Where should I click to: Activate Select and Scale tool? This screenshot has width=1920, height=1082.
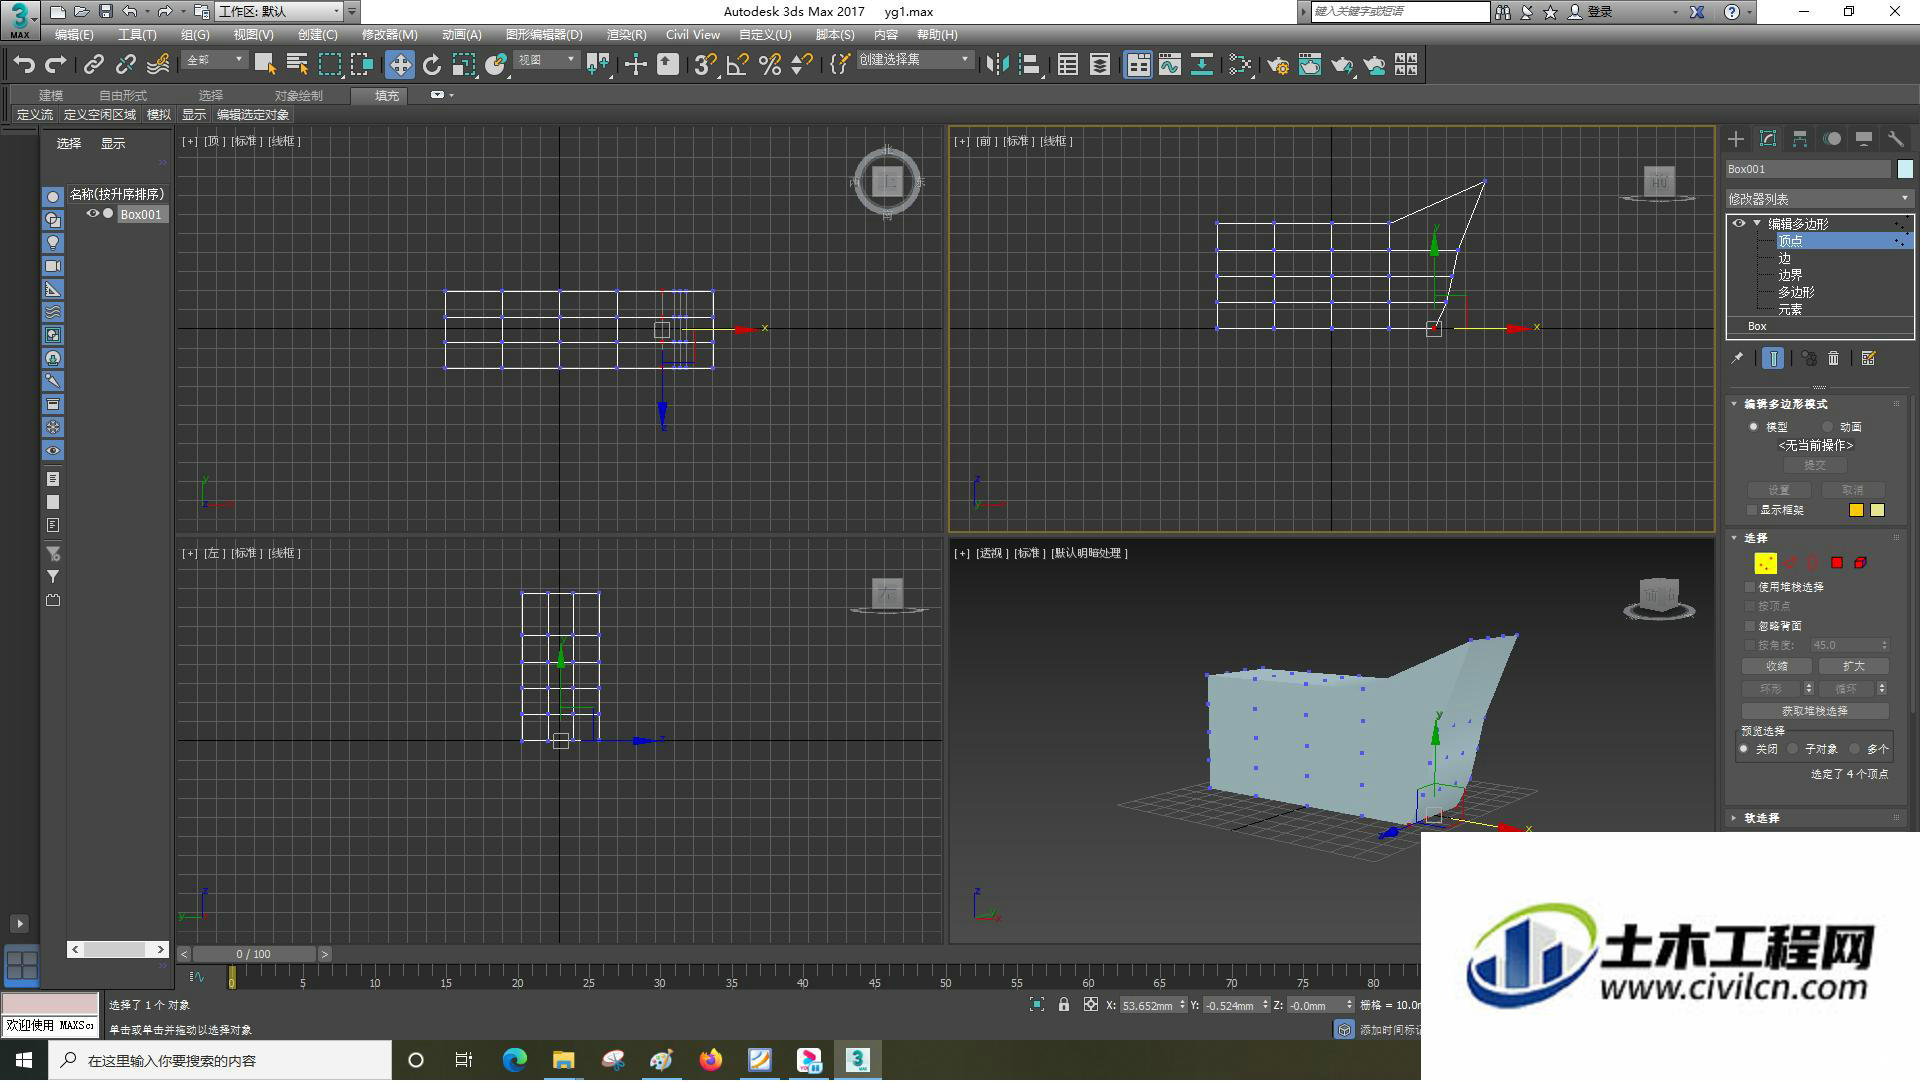tap(464, 65)
